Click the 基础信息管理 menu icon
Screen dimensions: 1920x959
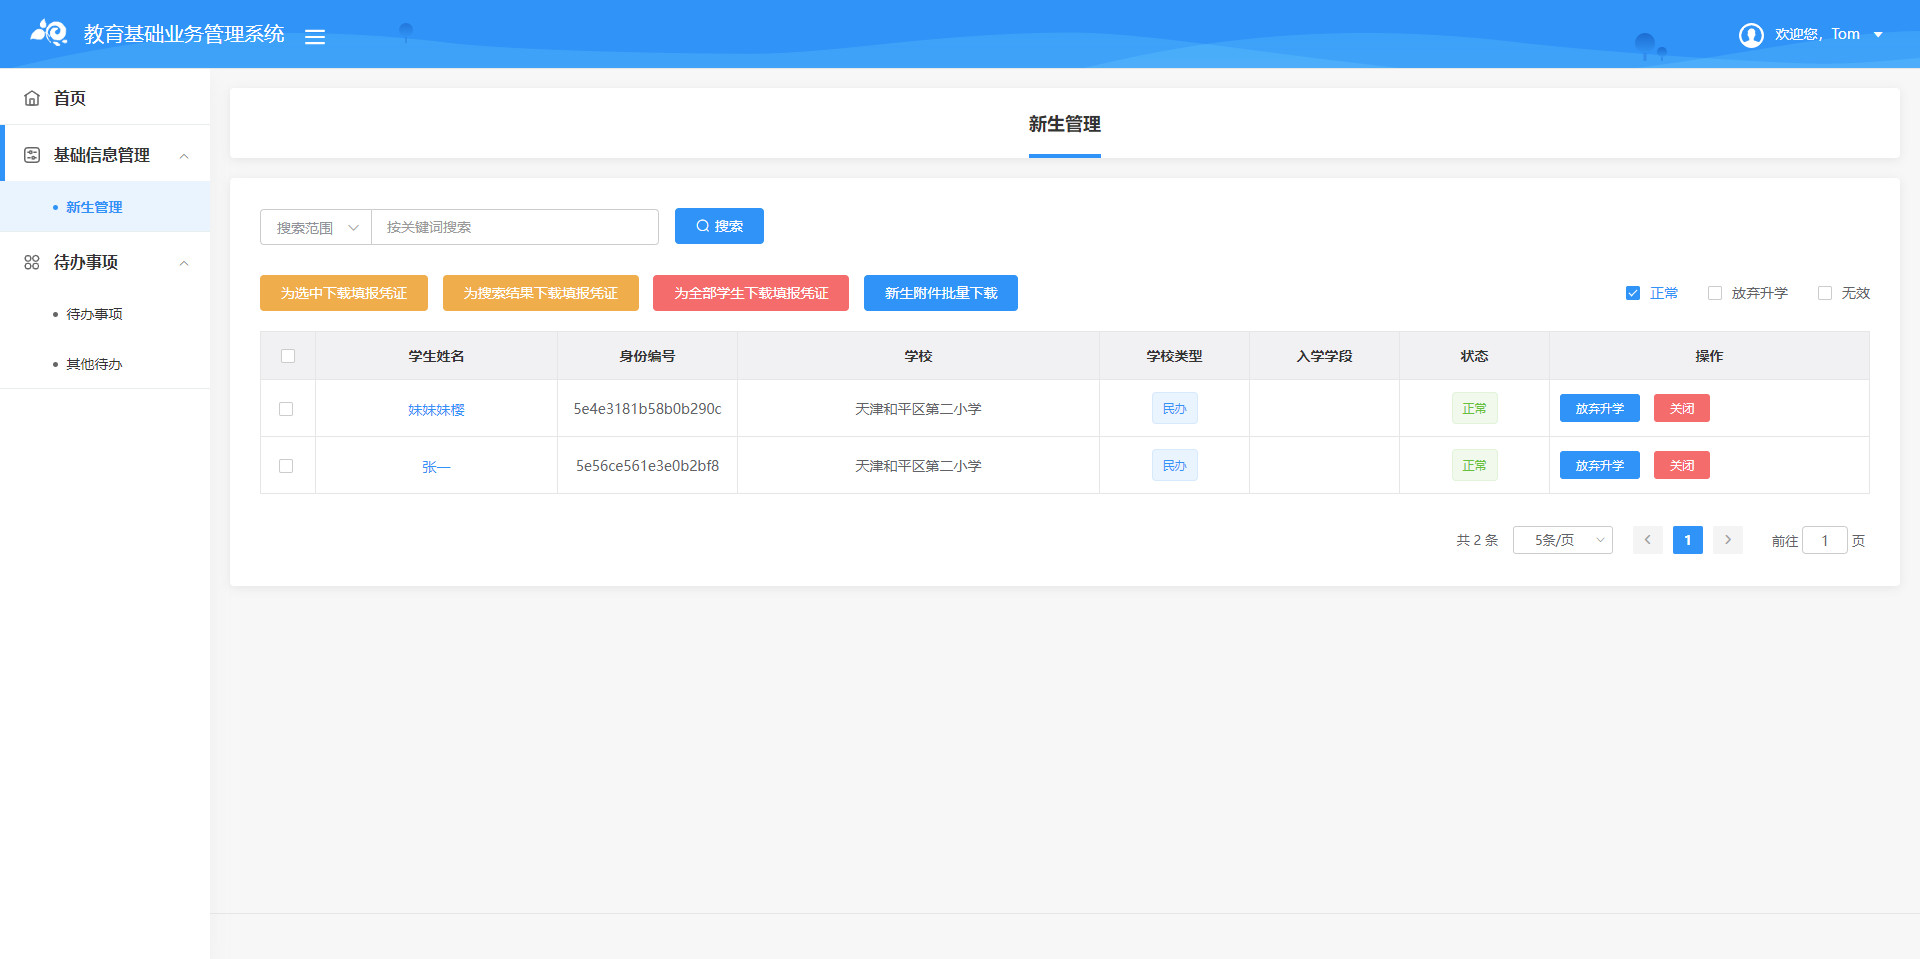32,155
